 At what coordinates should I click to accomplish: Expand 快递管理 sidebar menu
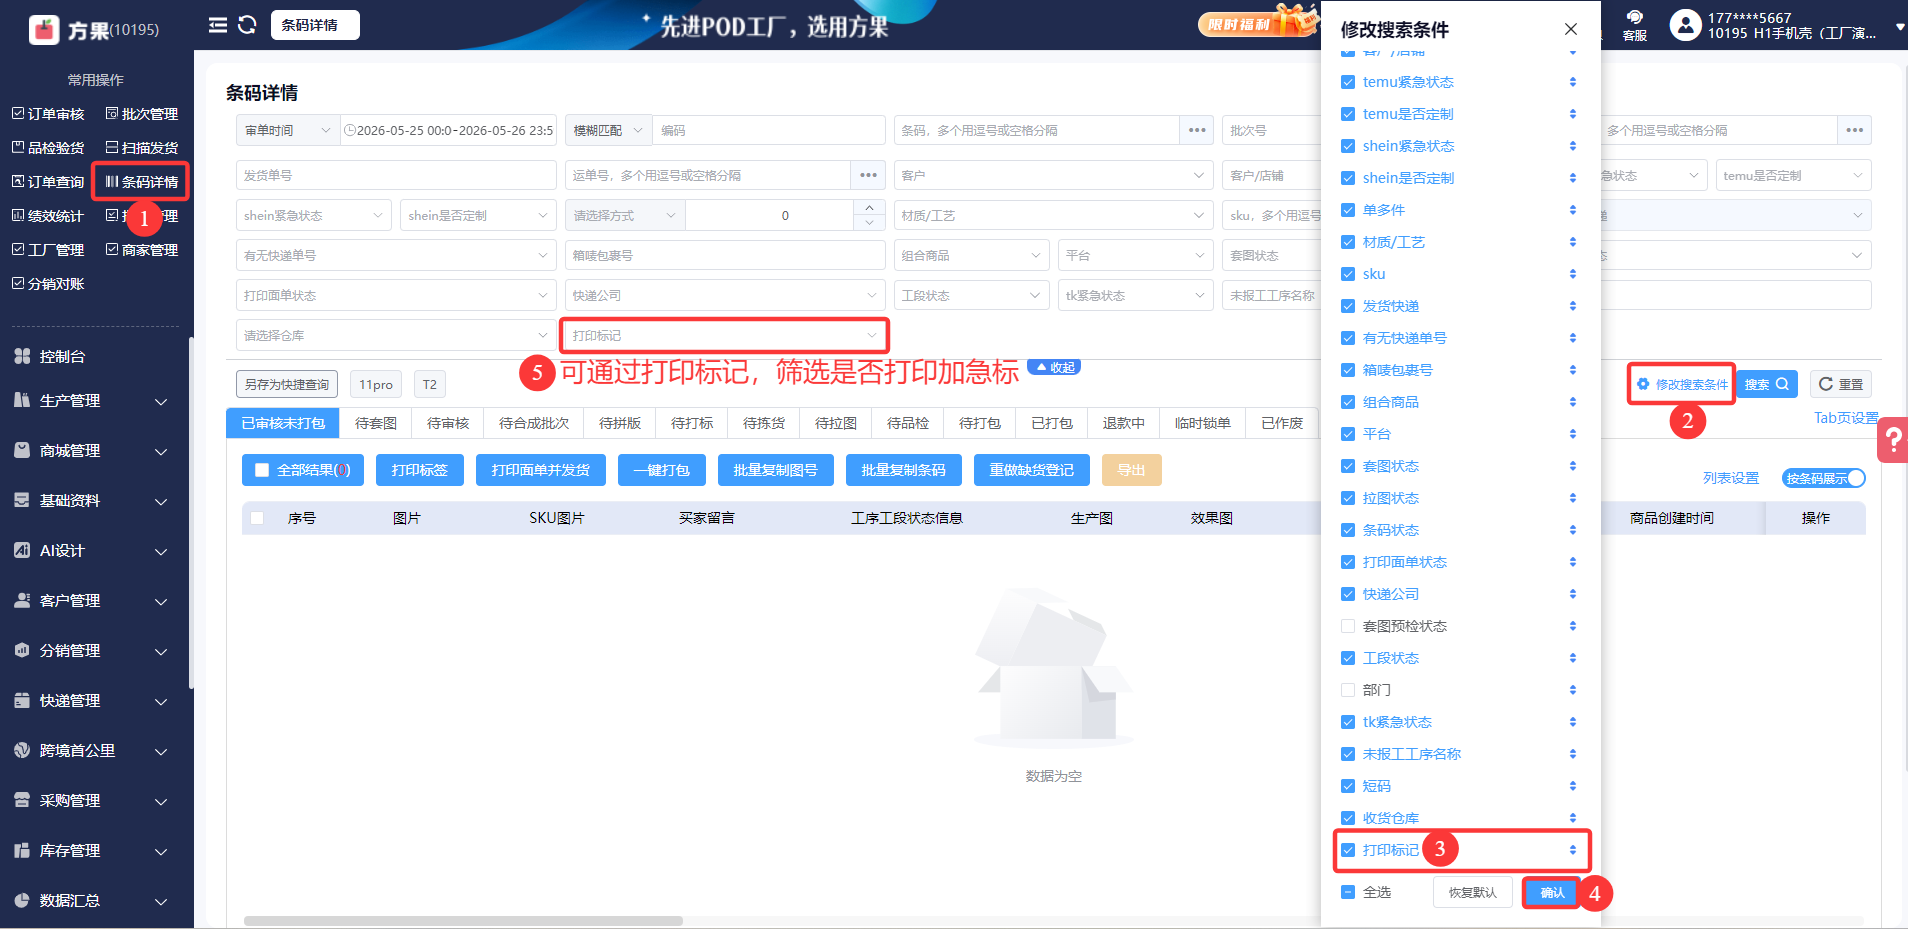tap(97, 701)
